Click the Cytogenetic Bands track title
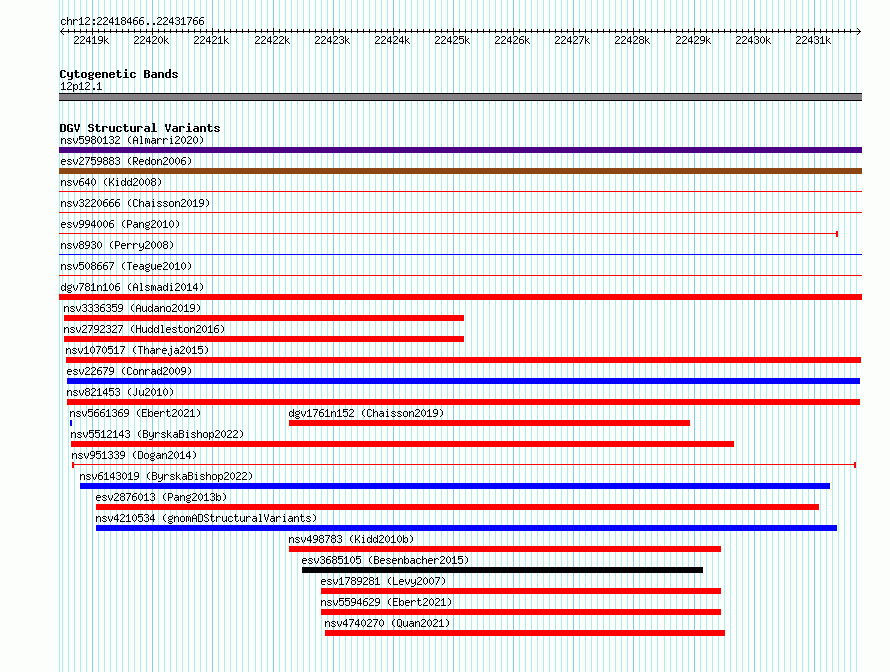 119,74
